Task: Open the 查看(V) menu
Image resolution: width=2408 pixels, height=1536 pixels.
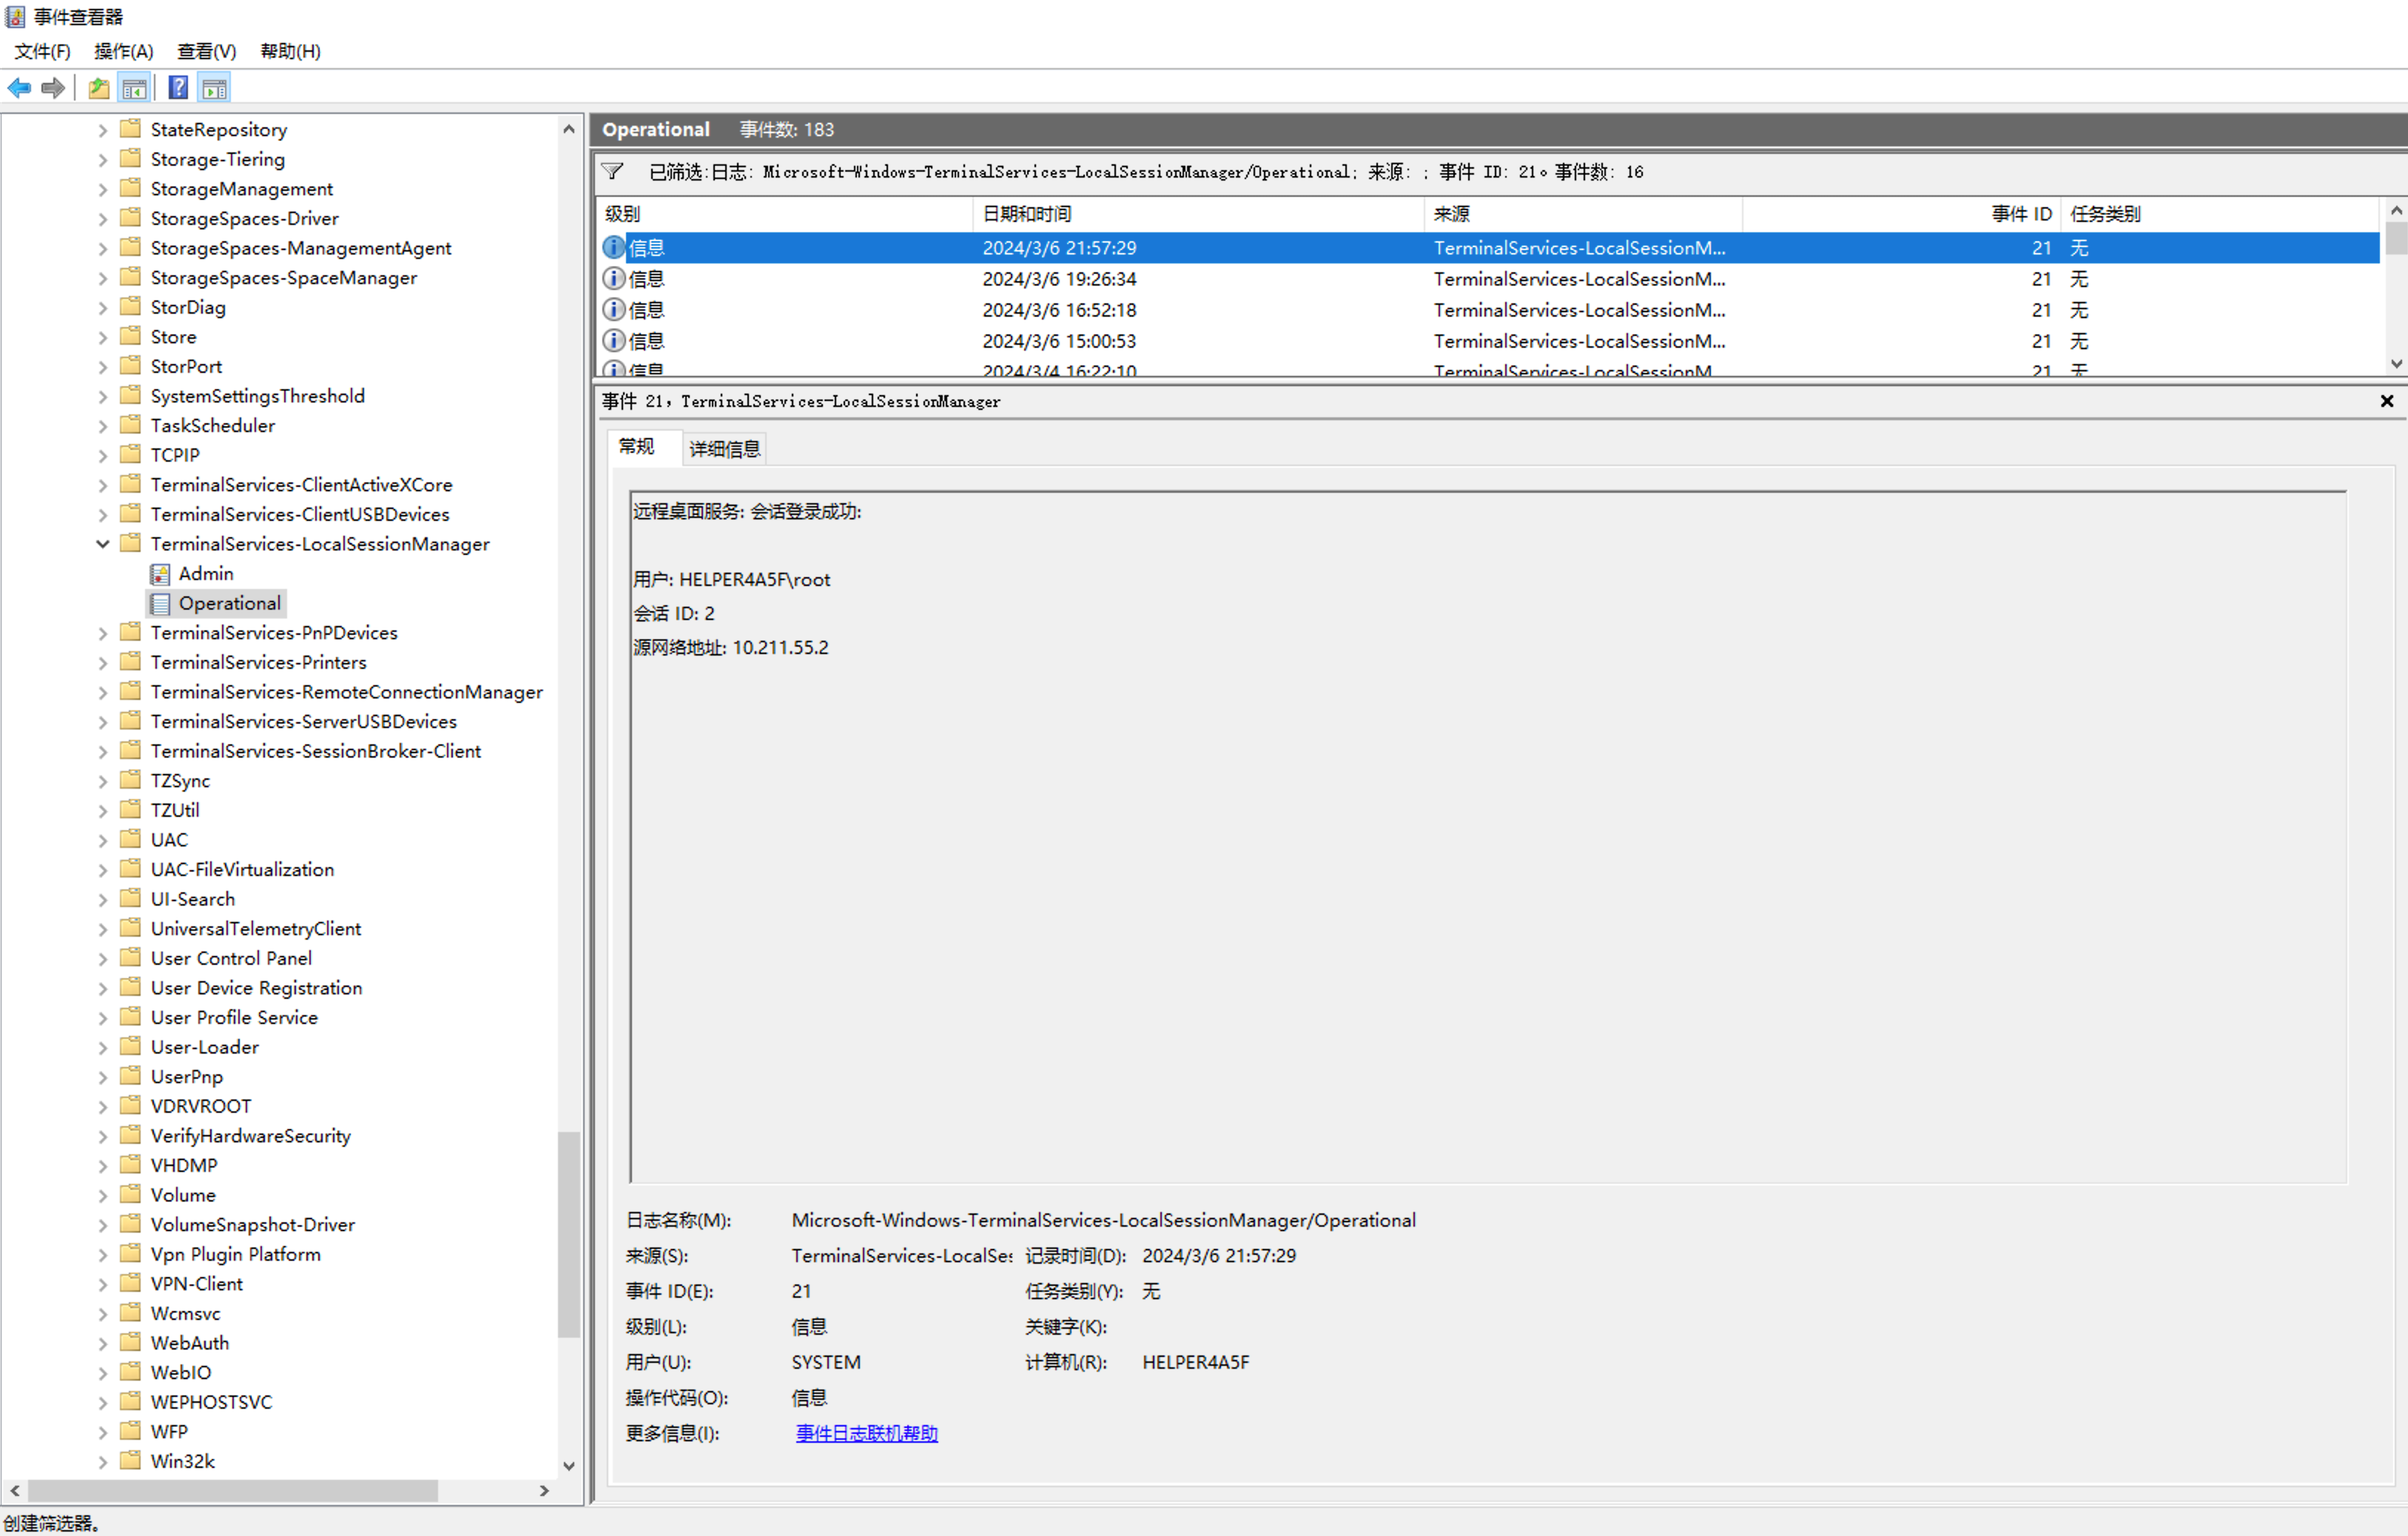Action: click(x=206, y=51)
